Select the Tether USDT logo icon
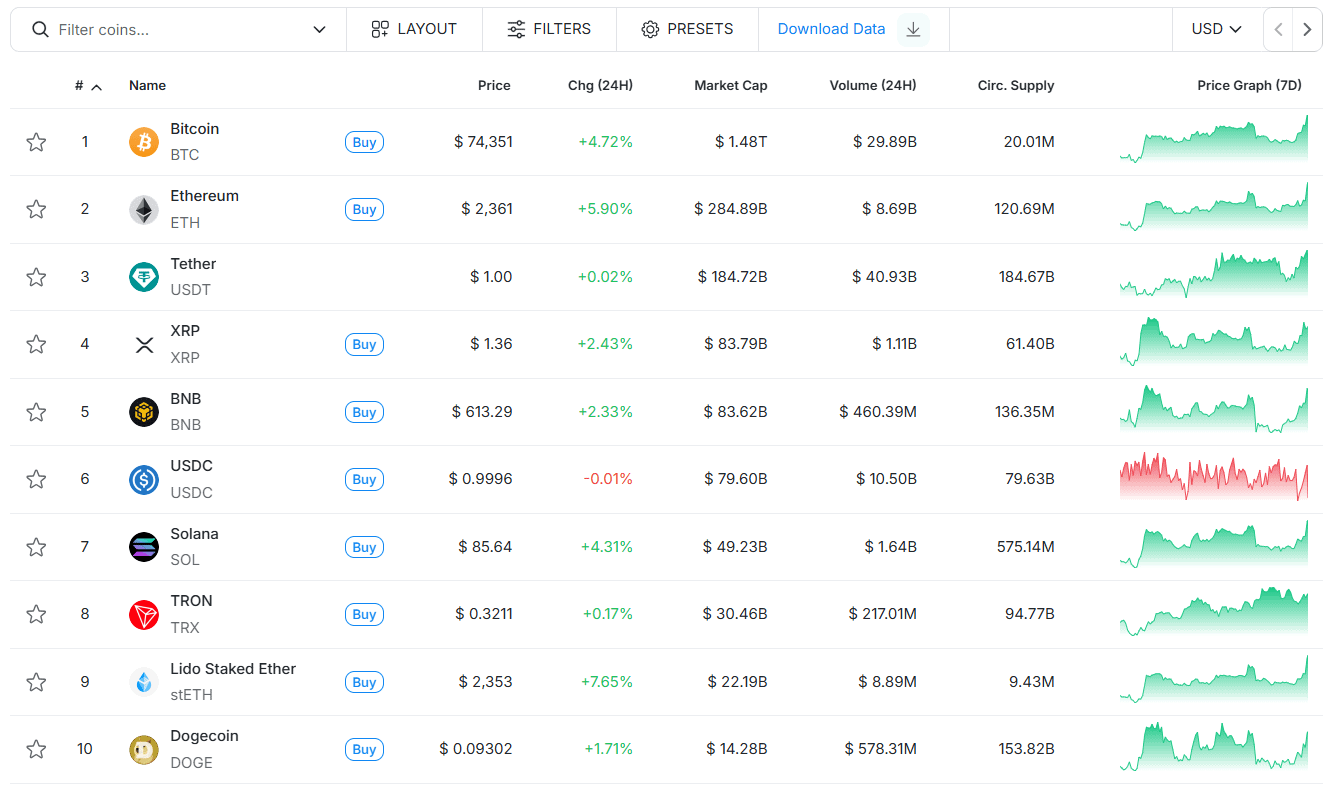Screen dimensions: 1333x801 [143, 276]
